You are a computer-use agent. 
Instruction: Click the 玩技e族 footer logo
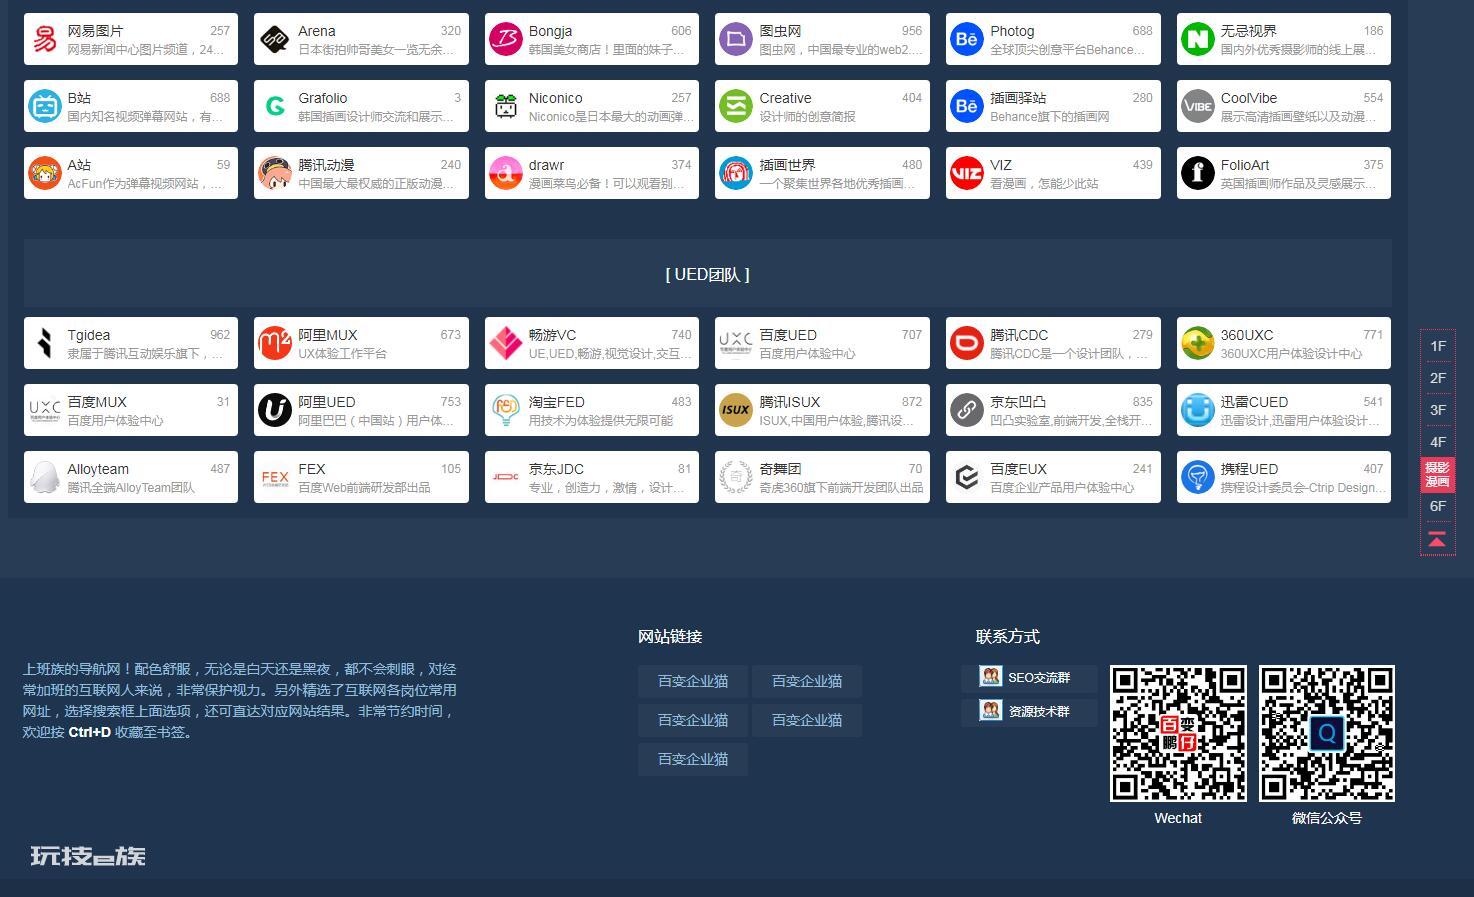pyautogui.click(x=88, y=856)
